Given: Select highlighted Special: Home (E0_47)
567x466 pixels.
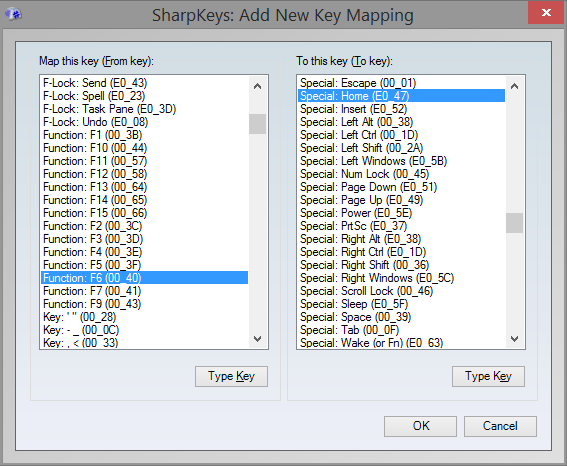Looking at the screenshot, I should tap(401, 96).
